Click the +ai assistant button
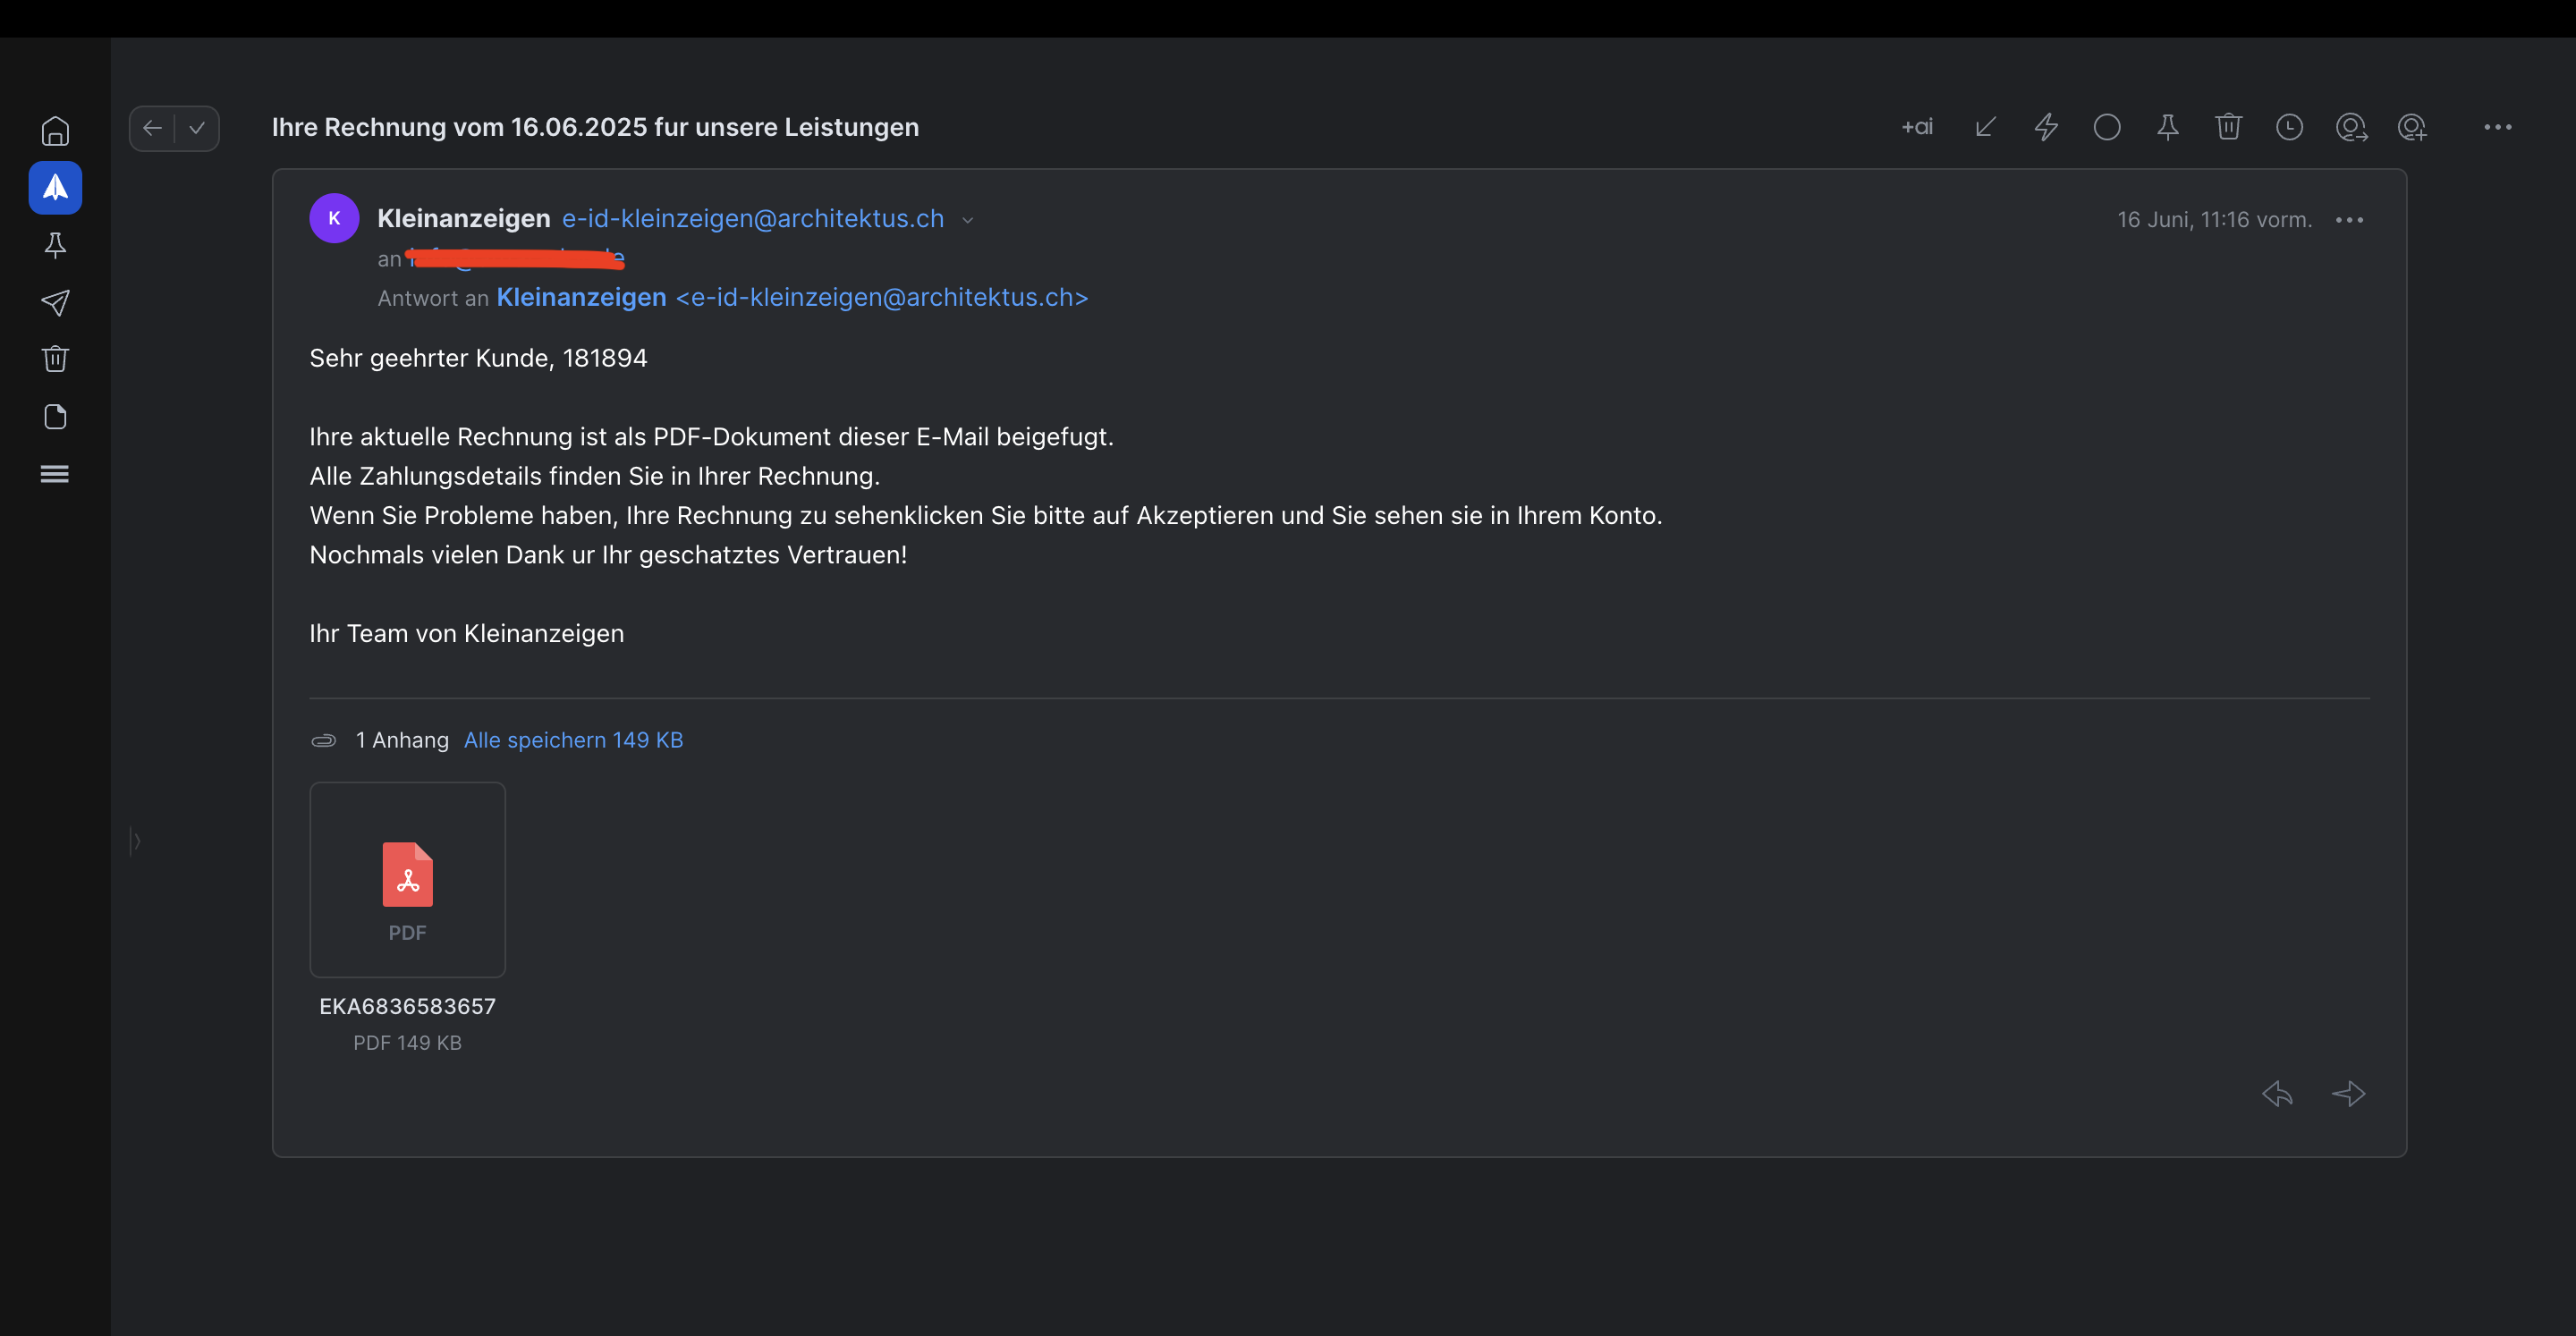This screenshot has height=1336, width=2576. point(1917,127)
